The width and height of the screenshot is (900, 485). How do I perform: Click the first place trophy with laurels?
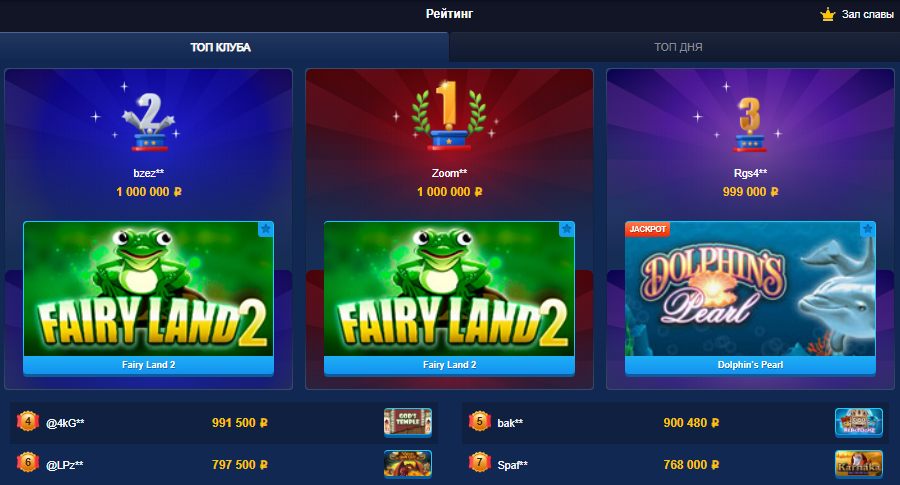click(x=449, y=116)
